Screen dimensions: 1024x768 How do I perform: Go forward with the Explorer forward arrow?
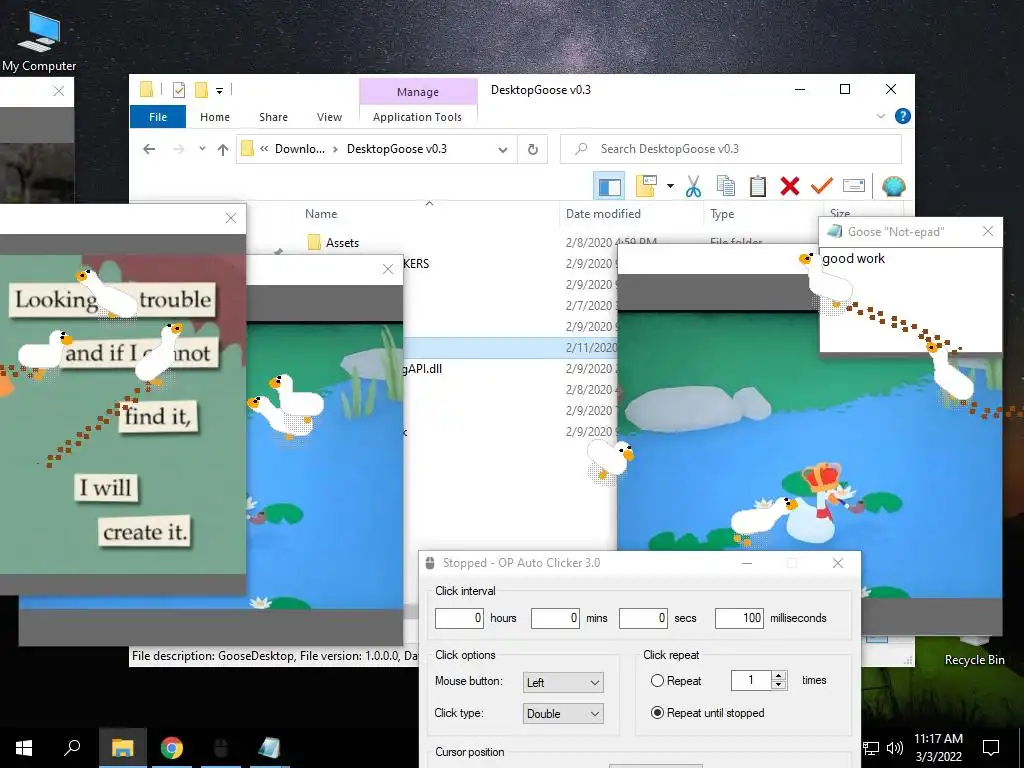178,149
